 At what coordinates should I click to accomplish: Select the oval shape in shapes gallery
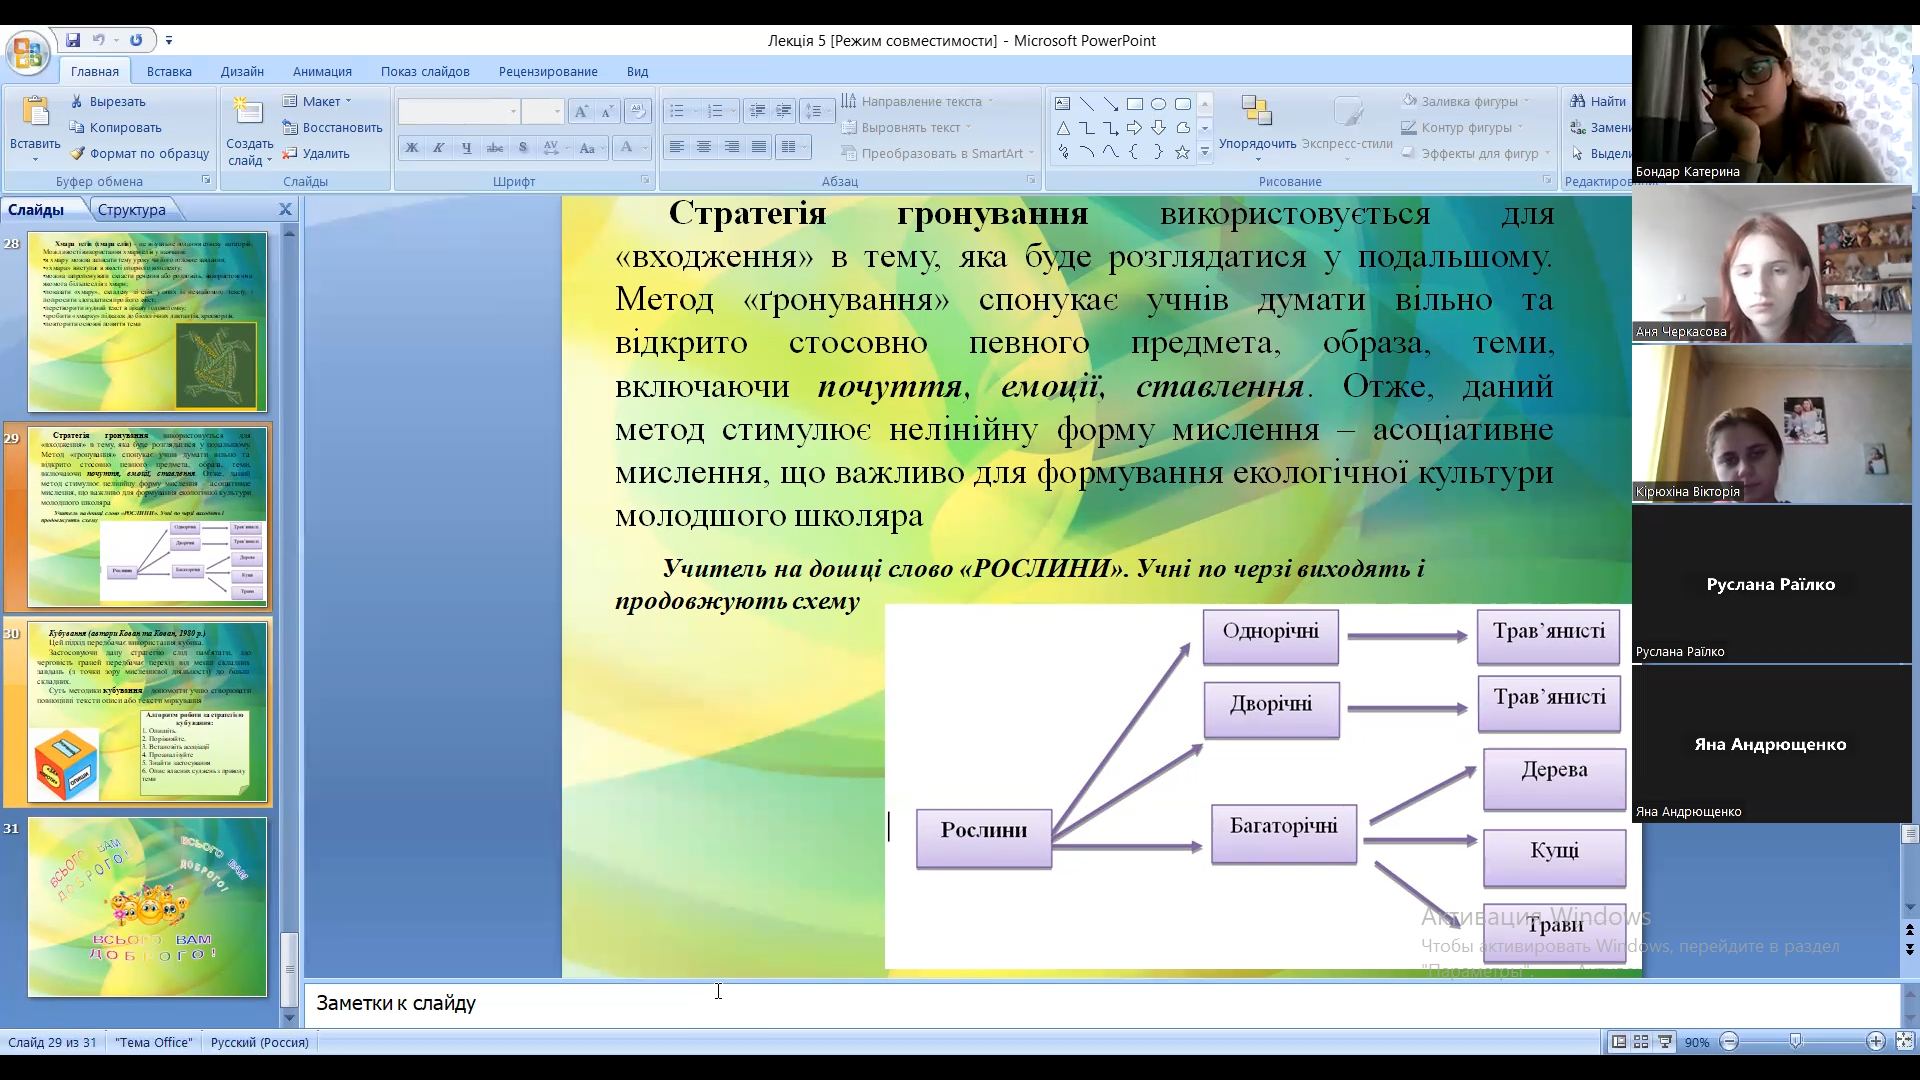point(1158,104)
